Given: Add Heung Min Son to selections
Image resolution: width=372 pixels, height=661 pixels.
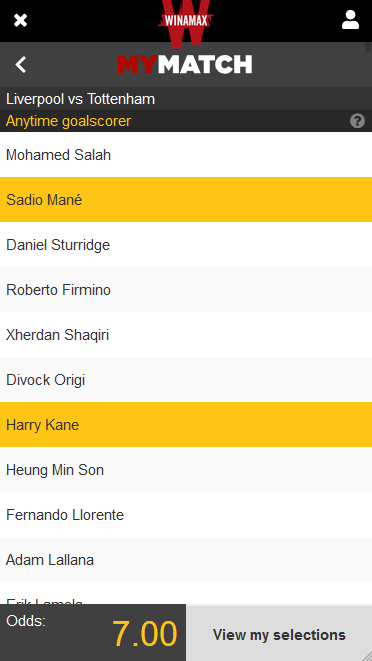Looking at the screenshot, I should [186, 470].
